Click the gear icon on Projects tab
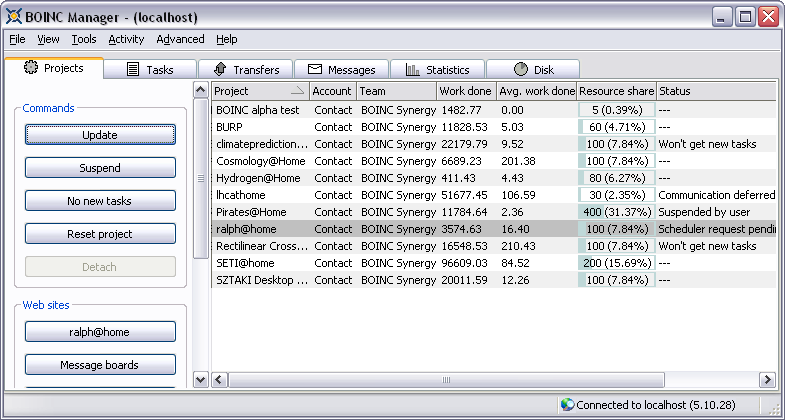The height and width of the screenshot is (420, 785). tap(31, 67)
